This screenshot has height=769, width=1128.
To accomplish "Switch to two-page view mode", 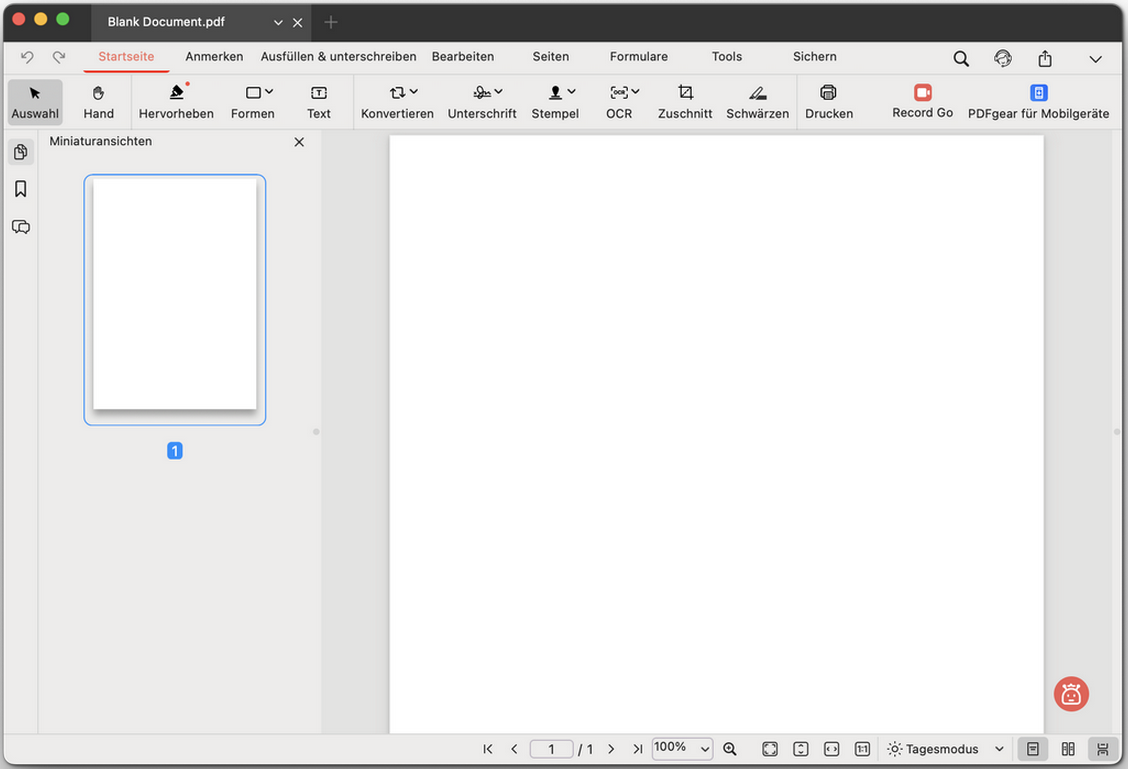I will coord(1067,748).
